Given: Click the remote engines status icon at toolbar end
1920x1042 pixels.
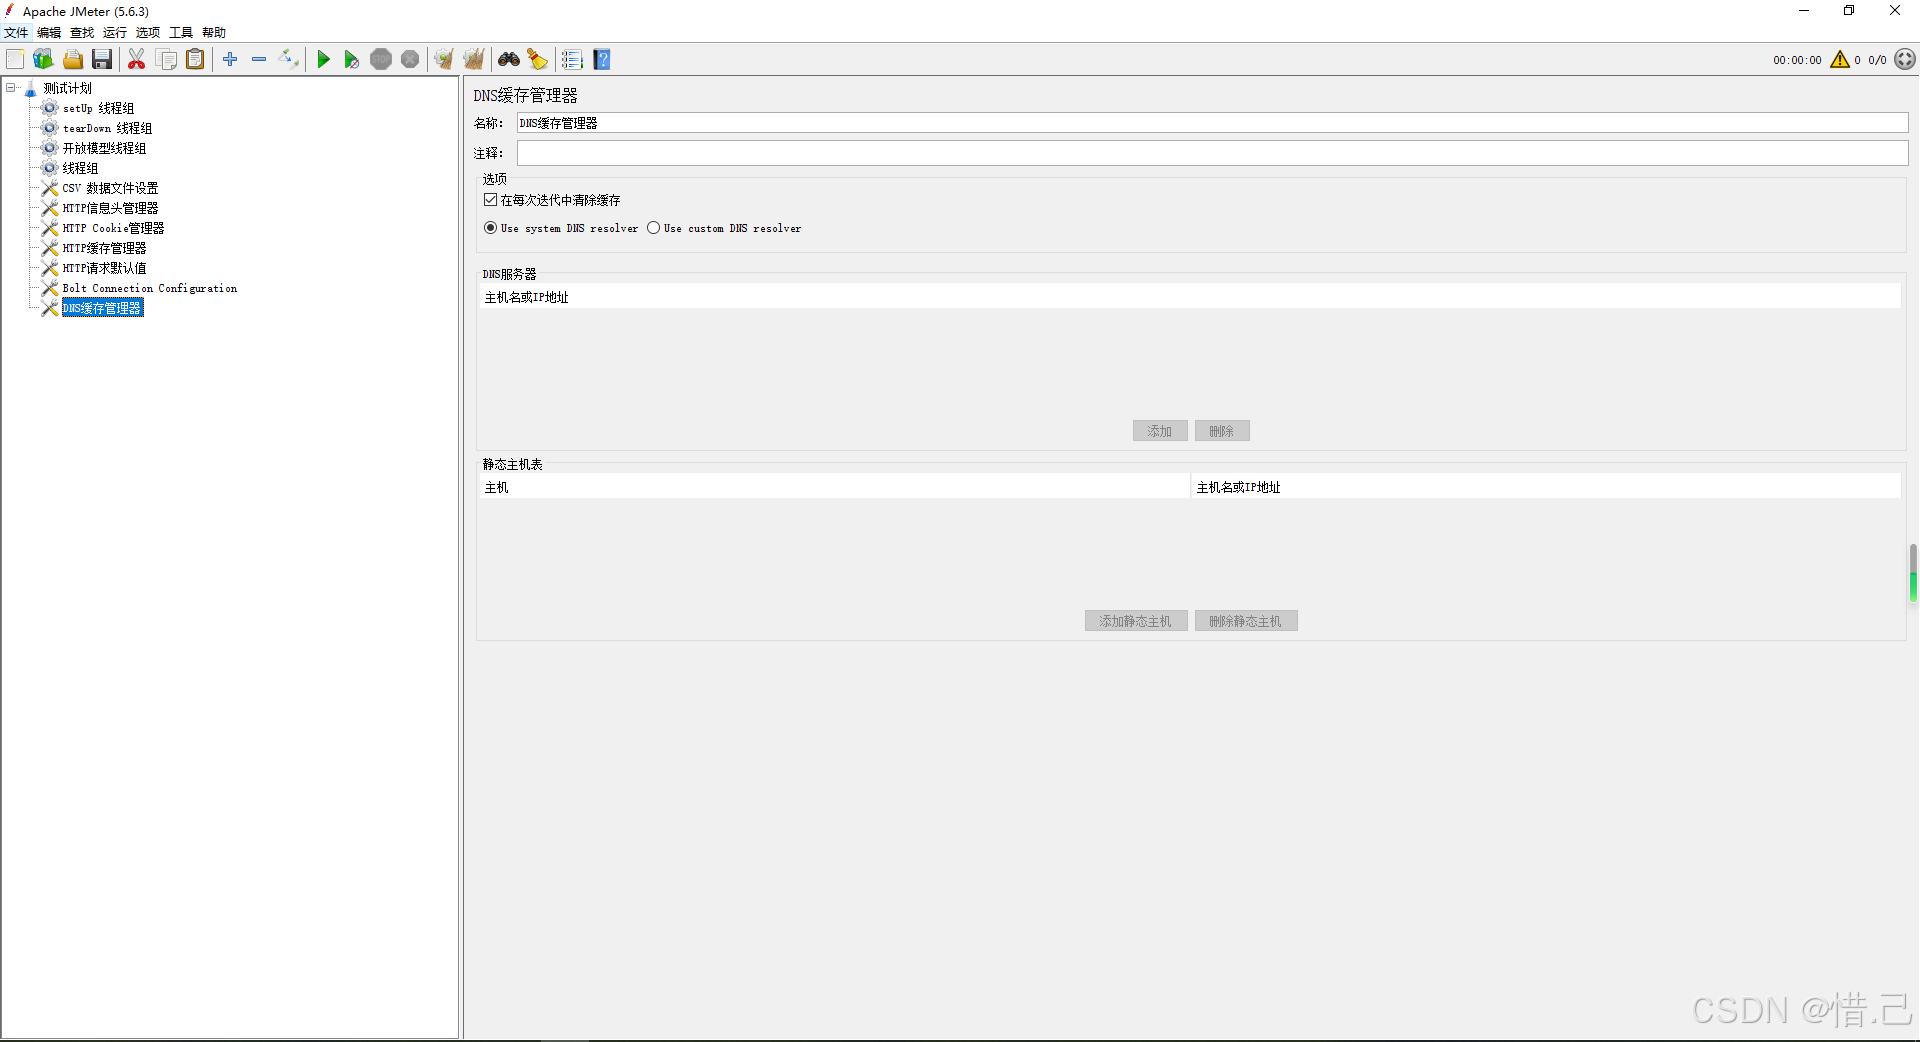Looking at the screenshot, I should (x=1905, y=60).
